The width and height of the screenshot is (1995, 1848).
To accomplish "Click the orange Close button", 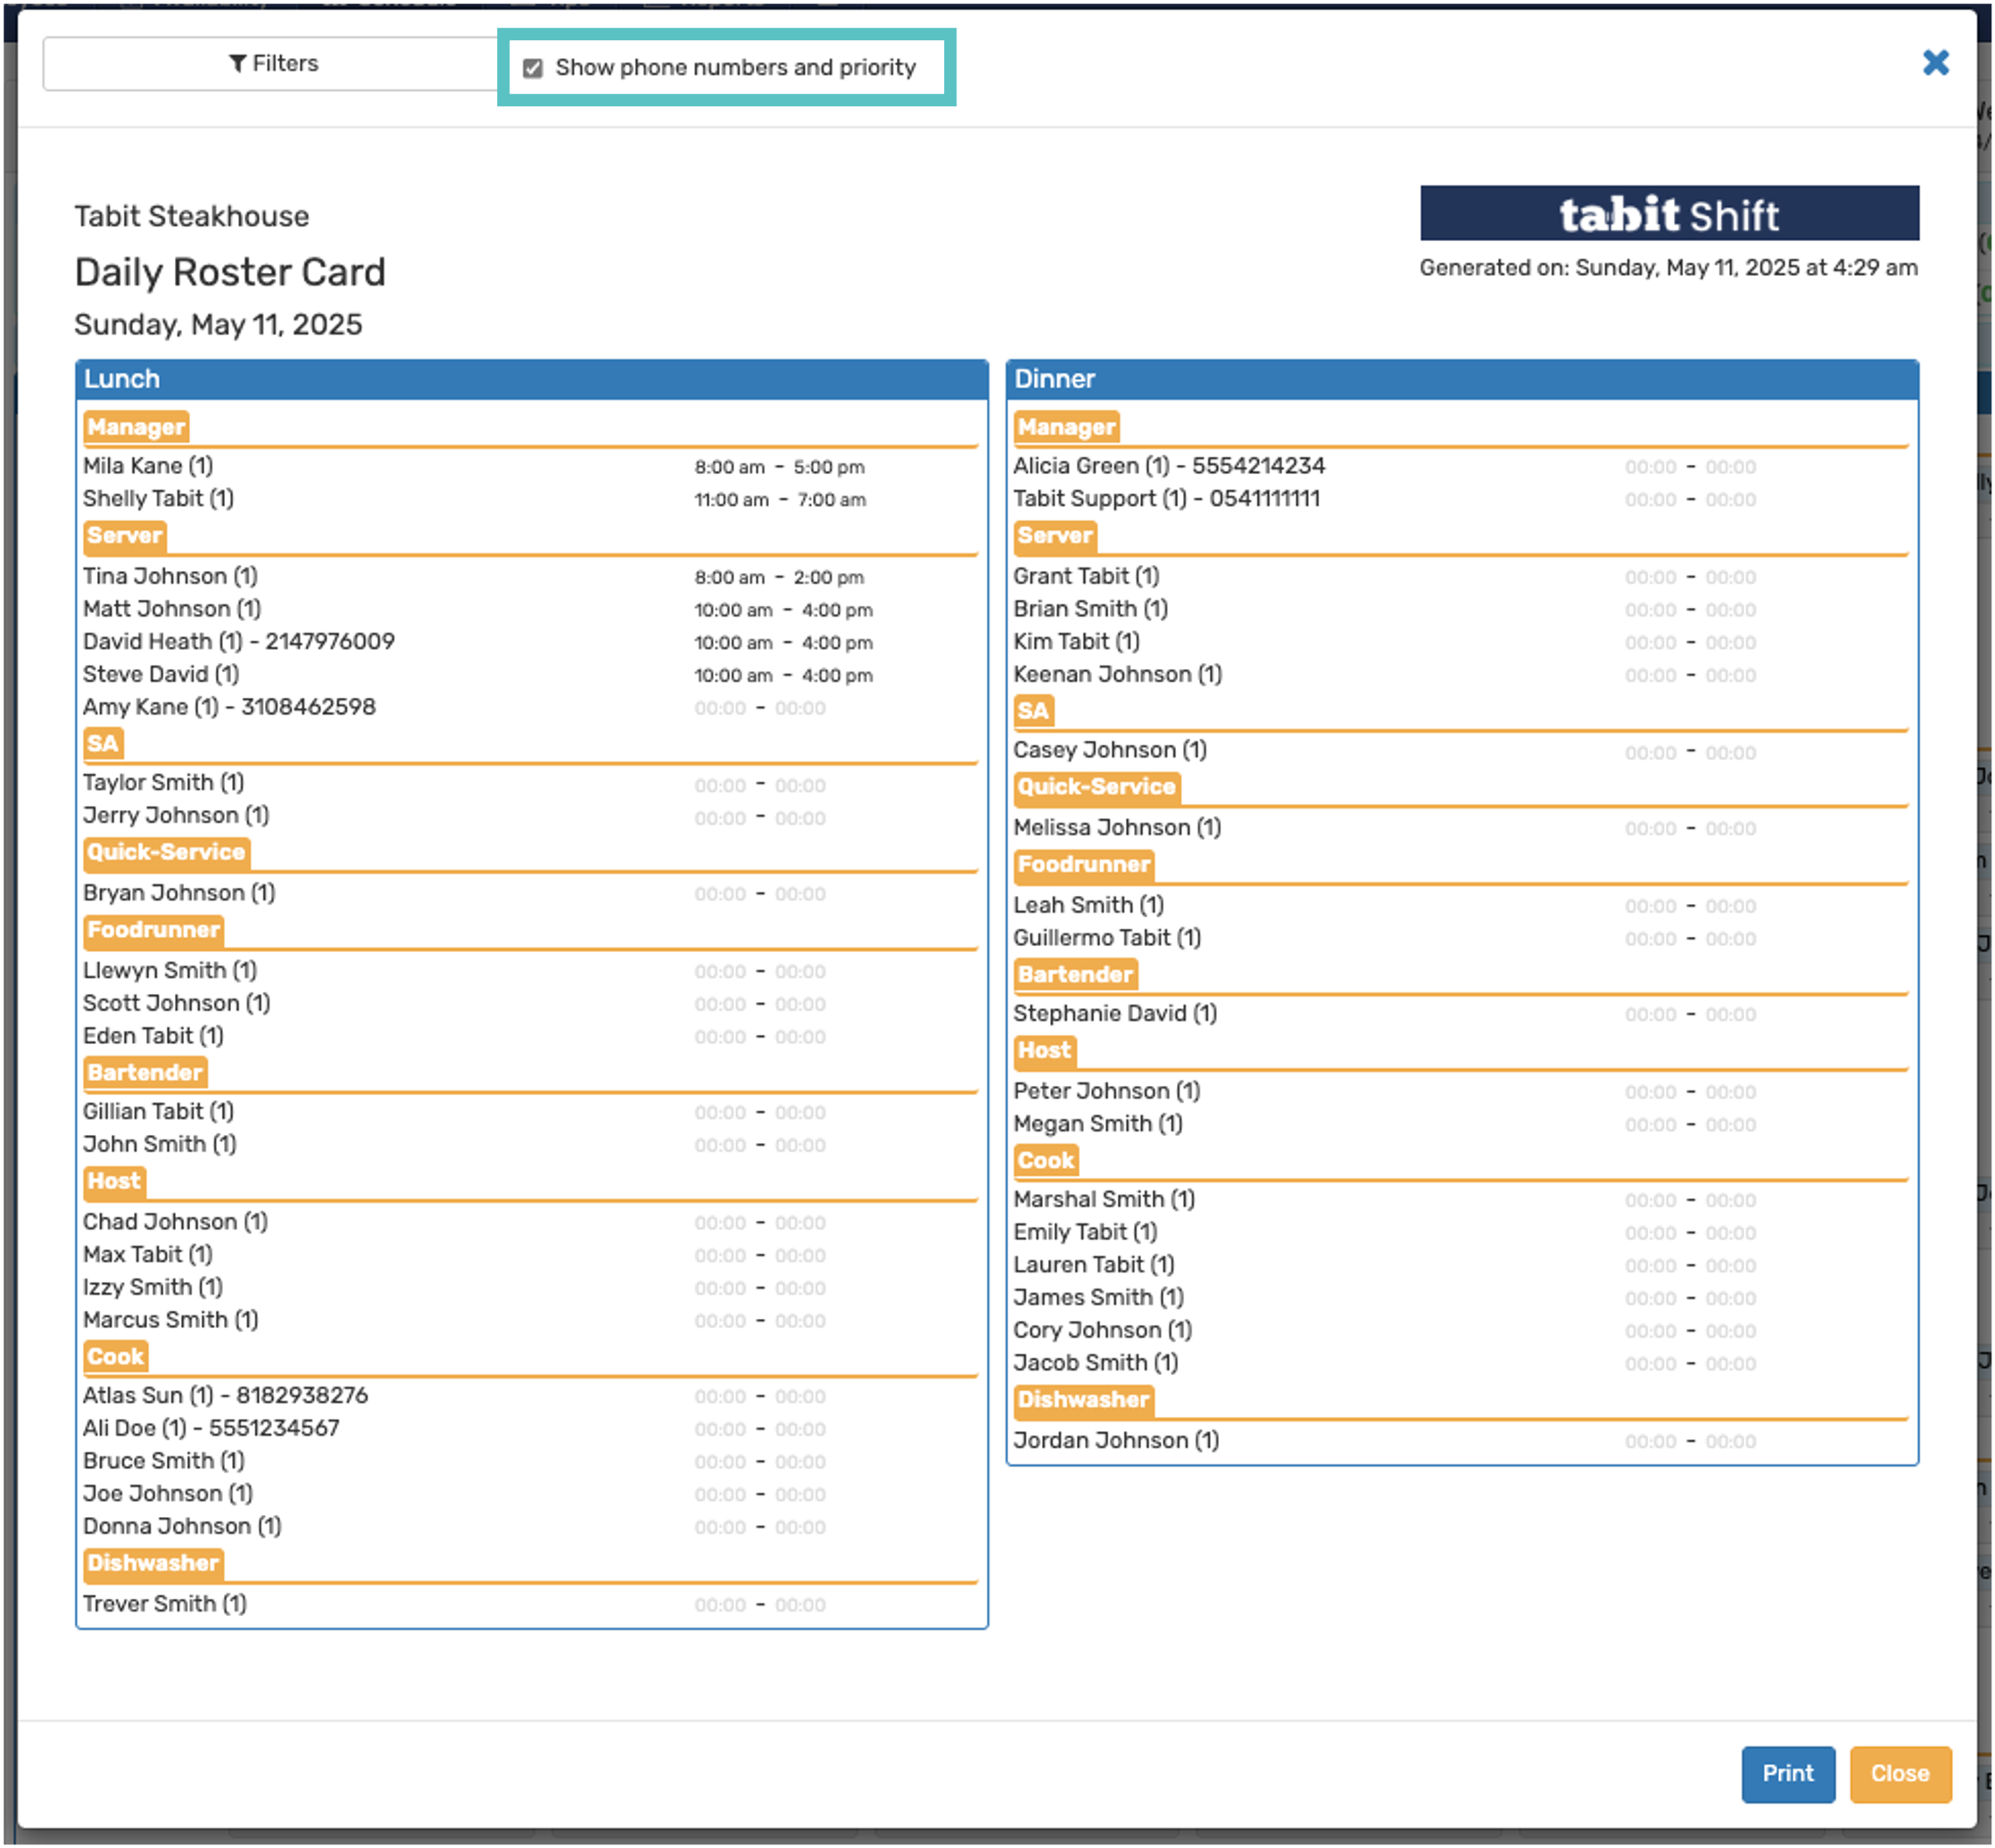I will 1899,1773.
